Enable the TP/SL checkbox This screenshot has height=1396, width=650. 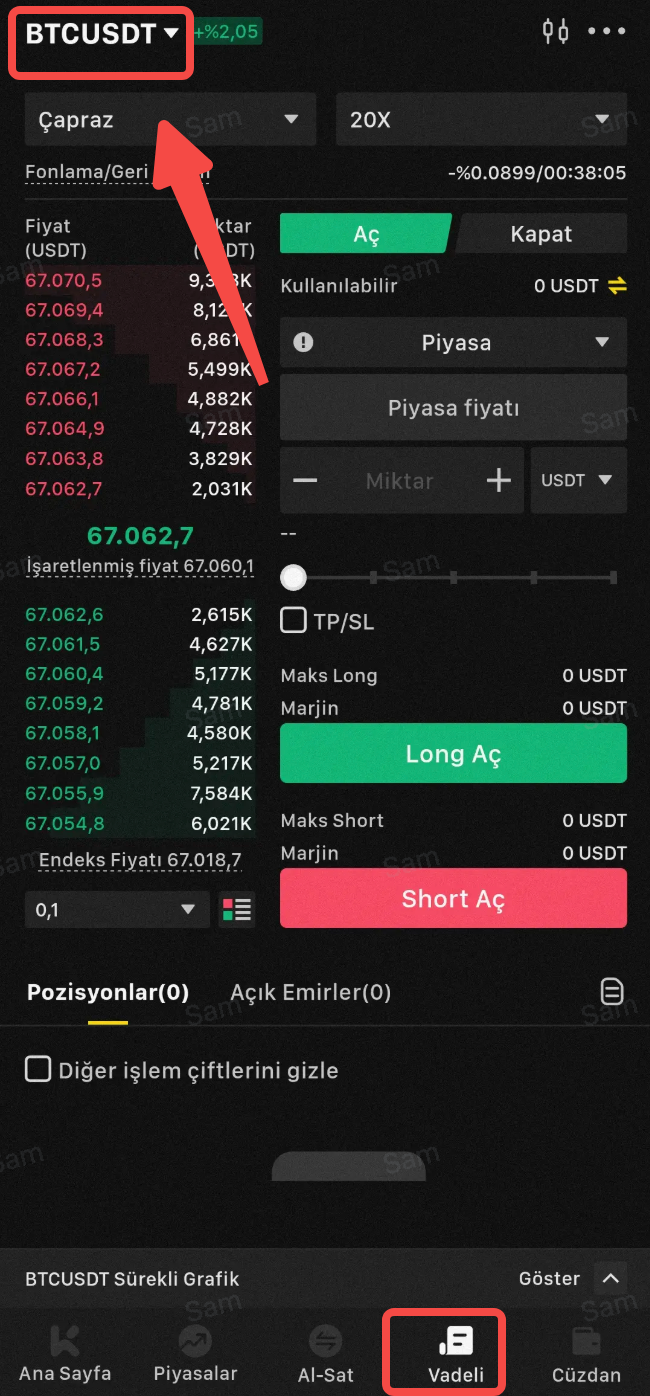tap(294, 621)
